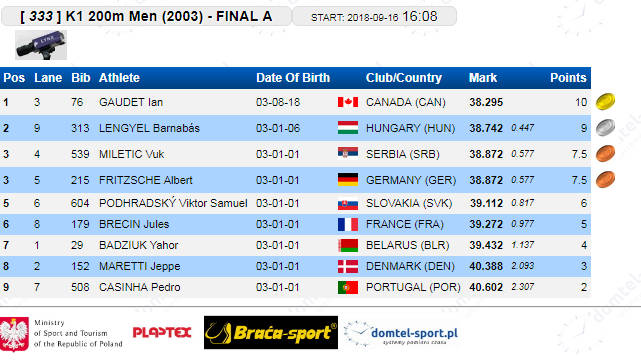Viewport: 641px width, 360px height.
Task: Select the Mark column header
Action: [x=483, y=78]
